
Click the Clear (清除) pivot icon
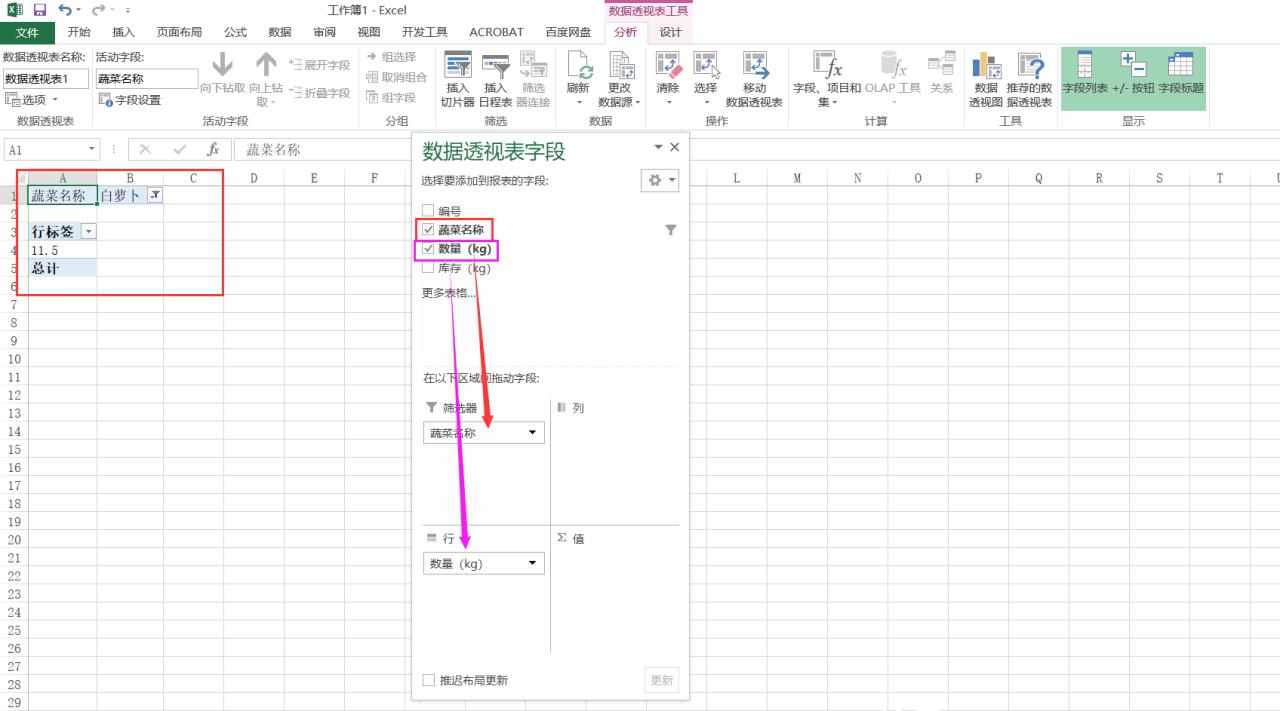[667, 80]
